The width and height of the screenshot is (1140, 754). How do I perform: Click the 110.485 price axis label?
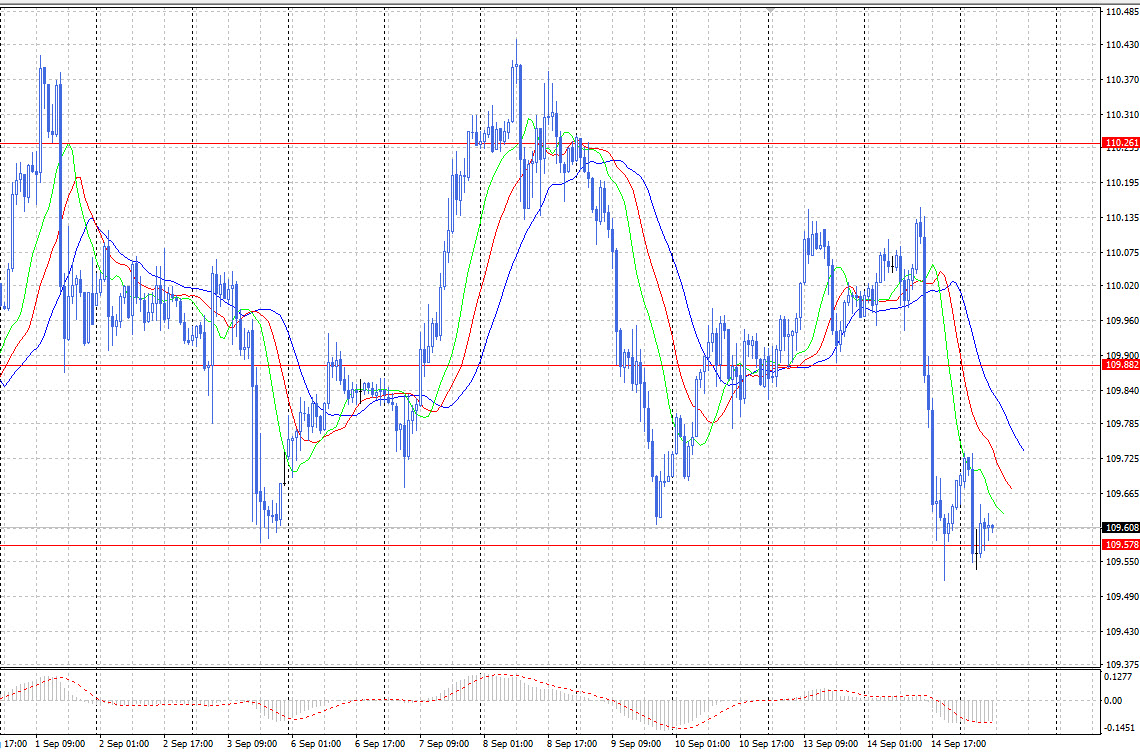(x=1122, y=12)
